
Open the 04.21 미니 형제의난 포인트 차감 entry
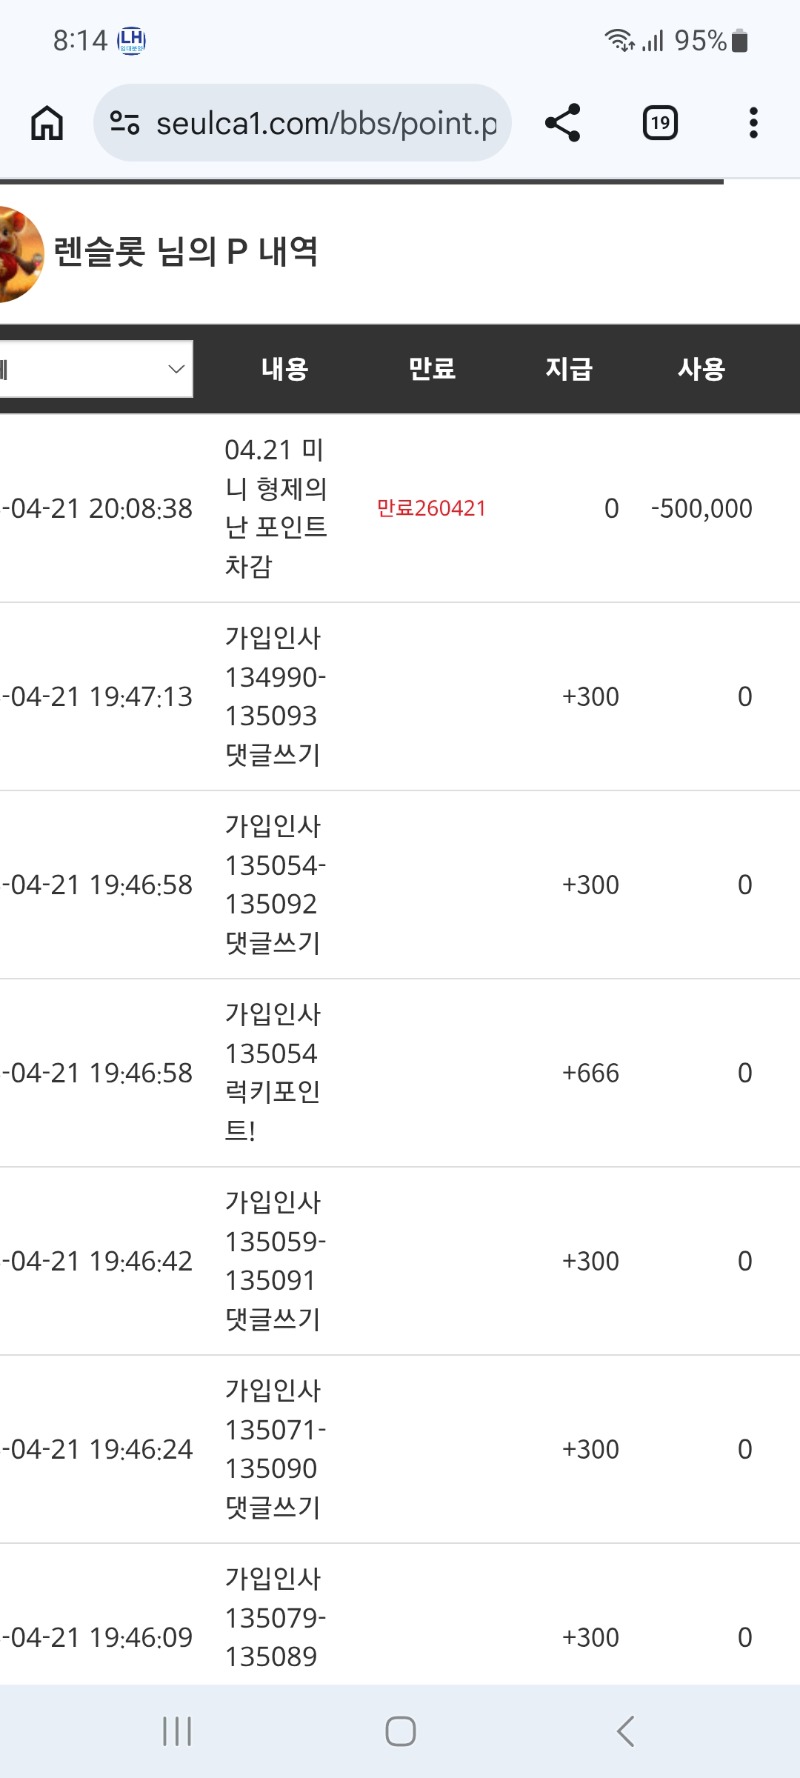276,508
